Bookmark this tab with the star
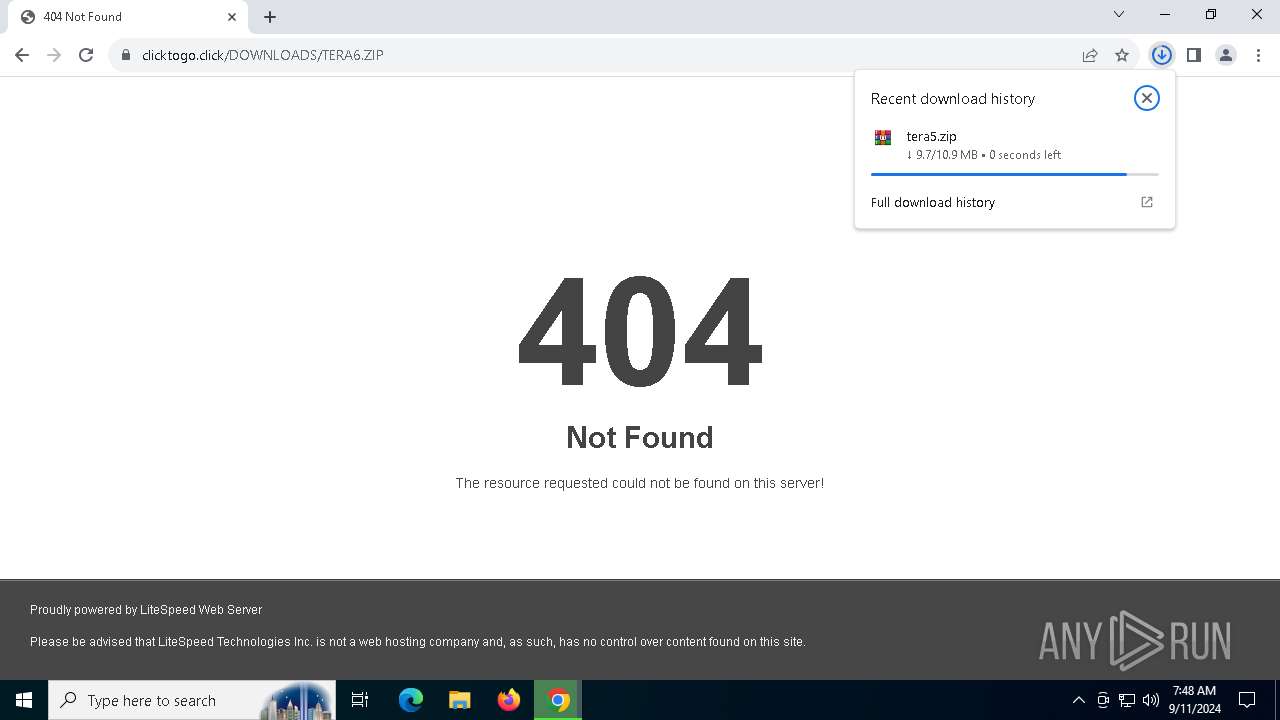 [1122, 55]
